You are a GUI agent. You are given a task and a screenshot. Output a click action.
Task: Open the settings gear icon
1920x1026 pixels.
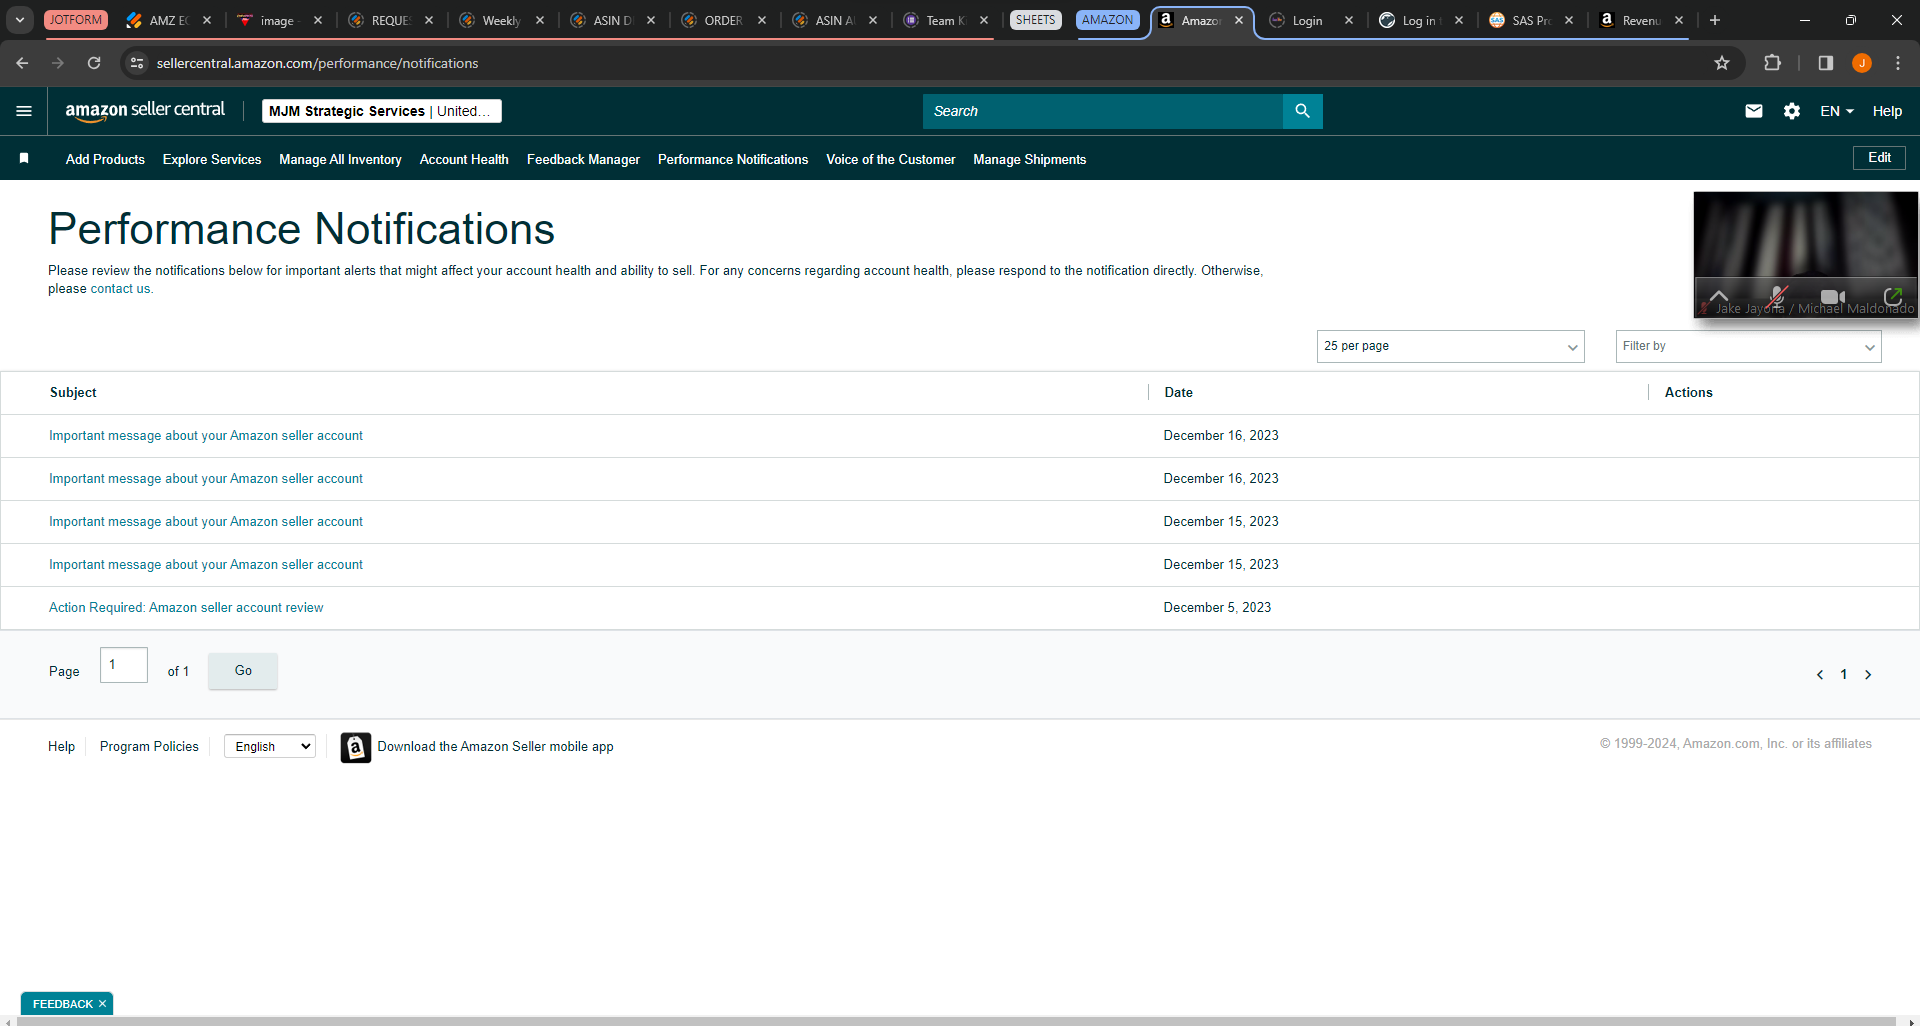[x=1792, y=111]
